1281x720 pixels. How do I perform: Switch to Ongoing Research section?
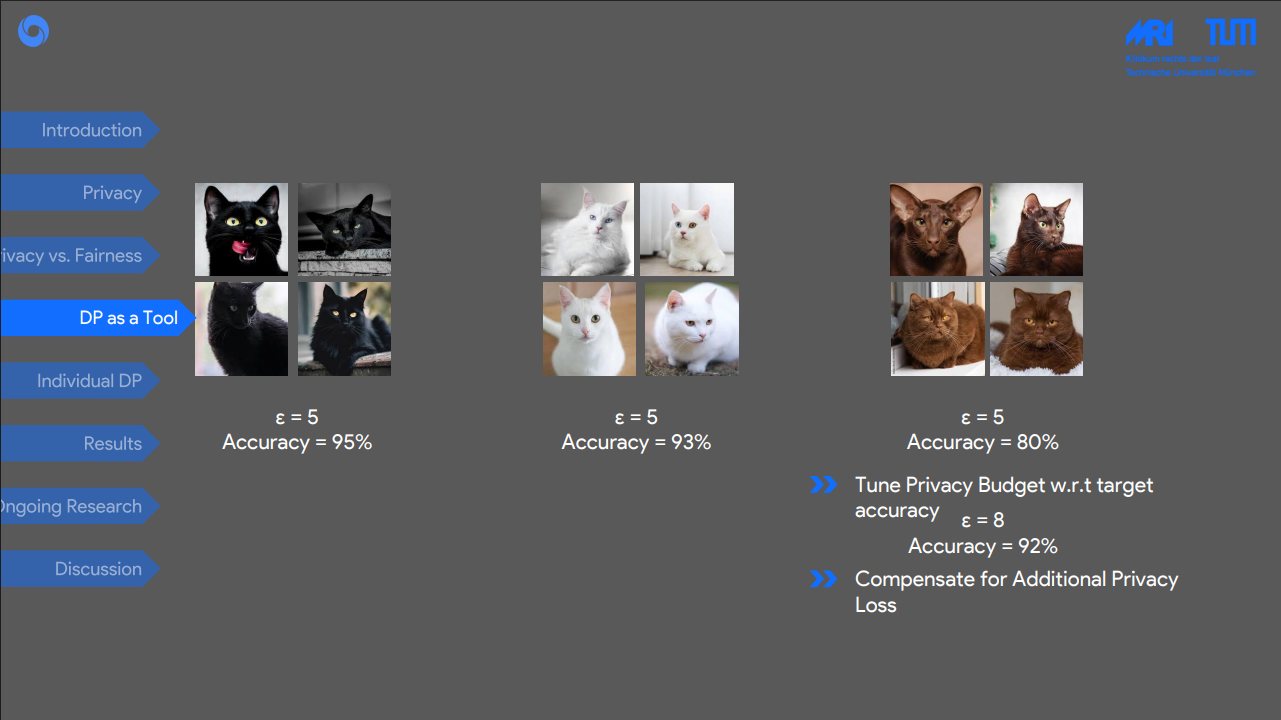[x=78, y=507]
